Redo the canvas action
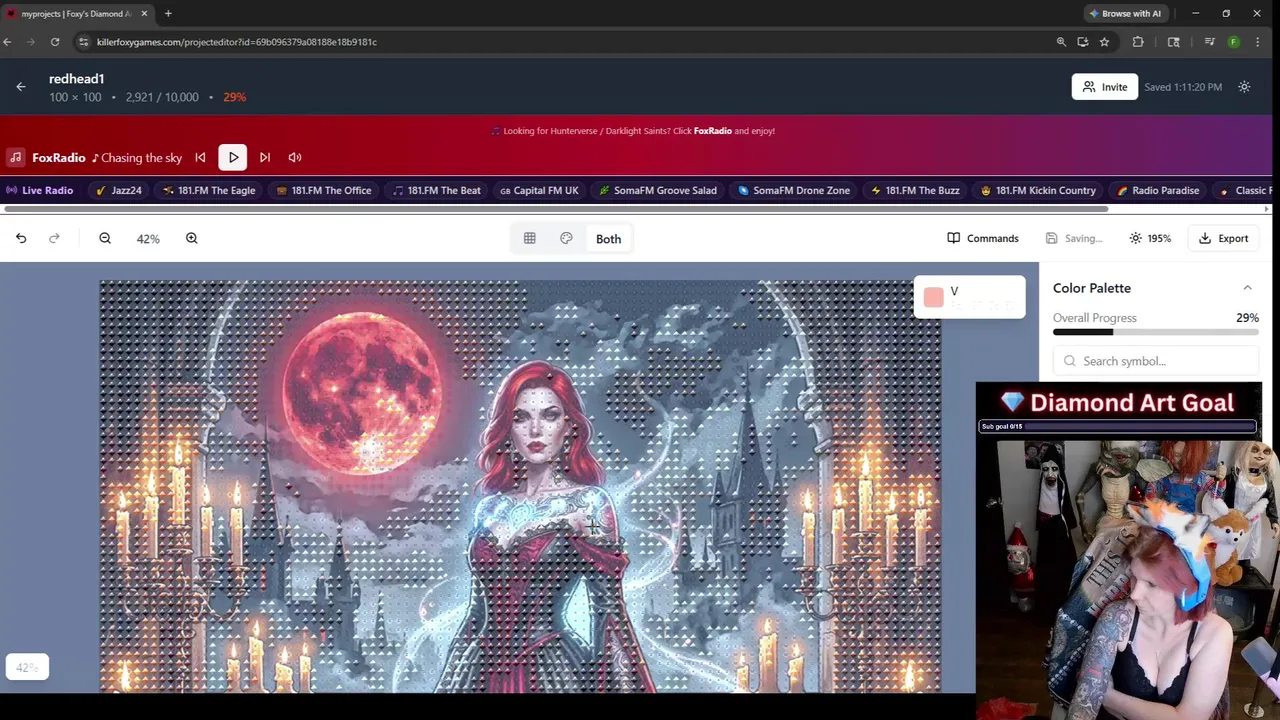 54,238
